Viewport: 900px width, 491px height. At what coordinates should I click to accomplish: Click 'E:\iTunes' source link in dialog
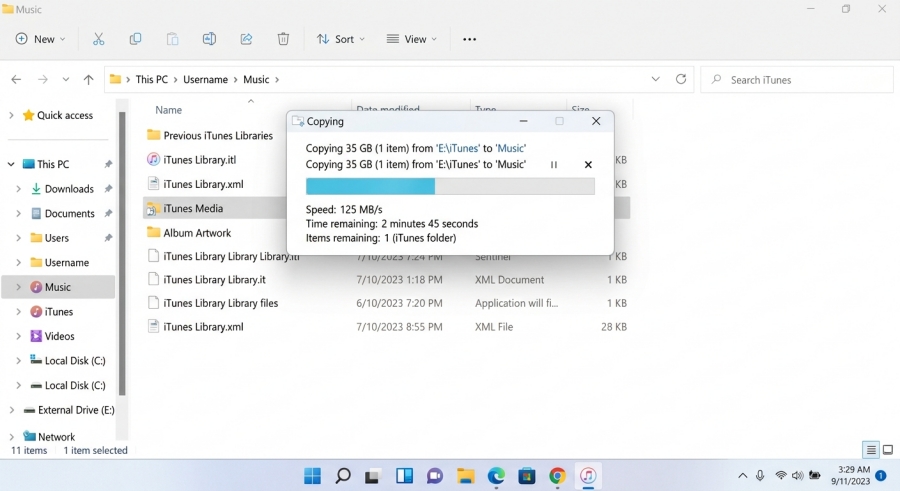pyautogui.click(x=457, y=148)
